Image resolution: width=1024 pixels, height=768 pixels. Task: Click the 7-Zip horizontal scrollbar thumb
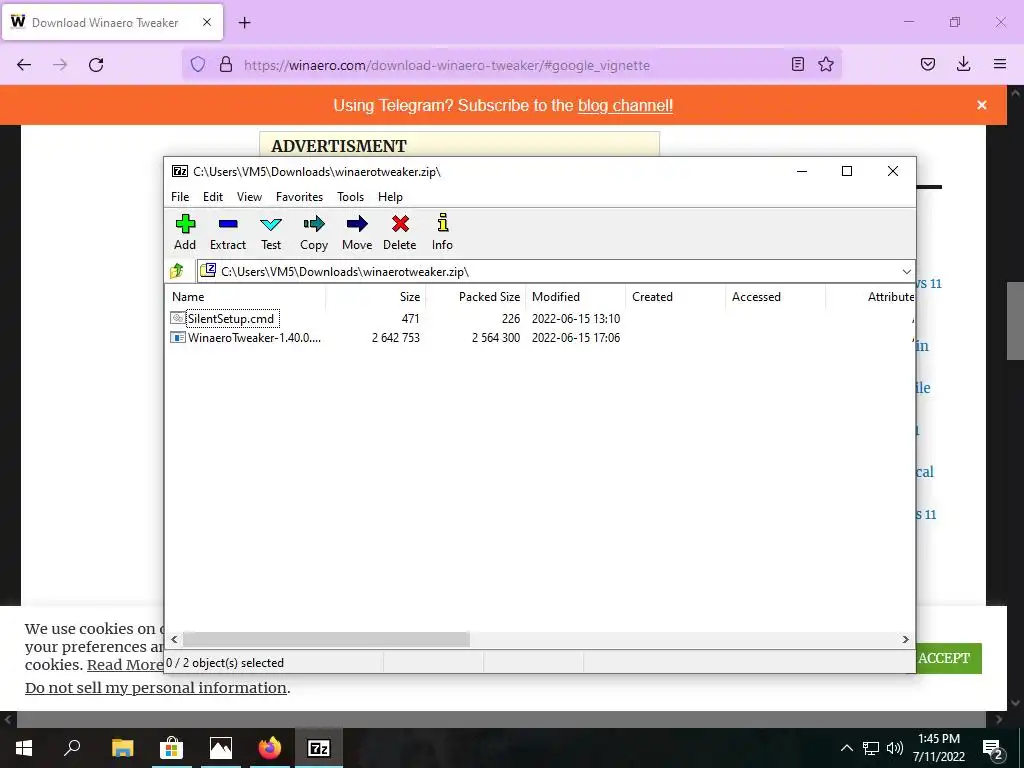326,639
